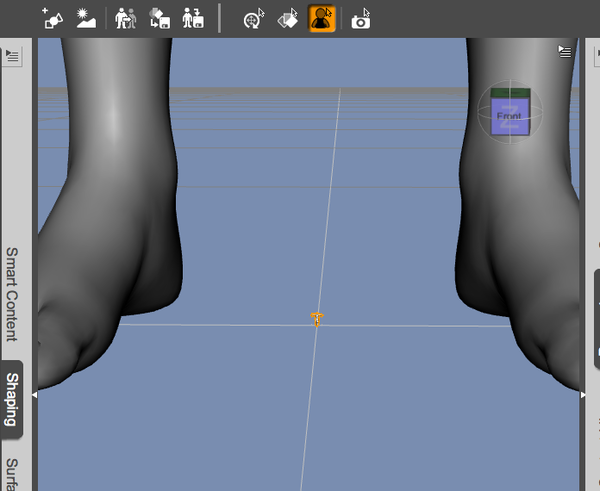This screenshot has height=491, width=600.
Task: Open the left pane options menu icon
Action: 12,56
